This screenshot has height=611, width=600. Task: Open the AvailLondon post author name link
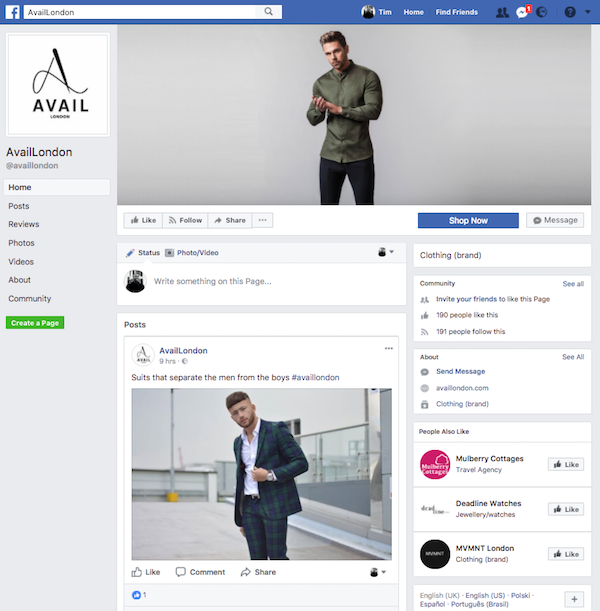click(184, 351)
